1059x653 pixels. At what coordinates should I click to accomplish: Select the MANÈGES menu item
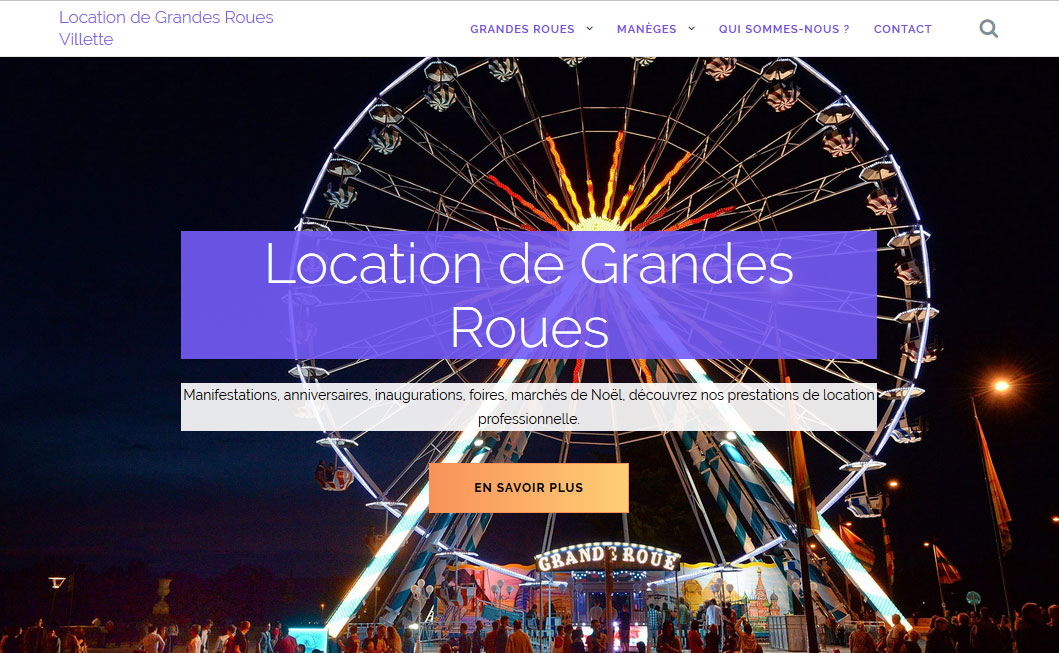click(x=646, y=29)
